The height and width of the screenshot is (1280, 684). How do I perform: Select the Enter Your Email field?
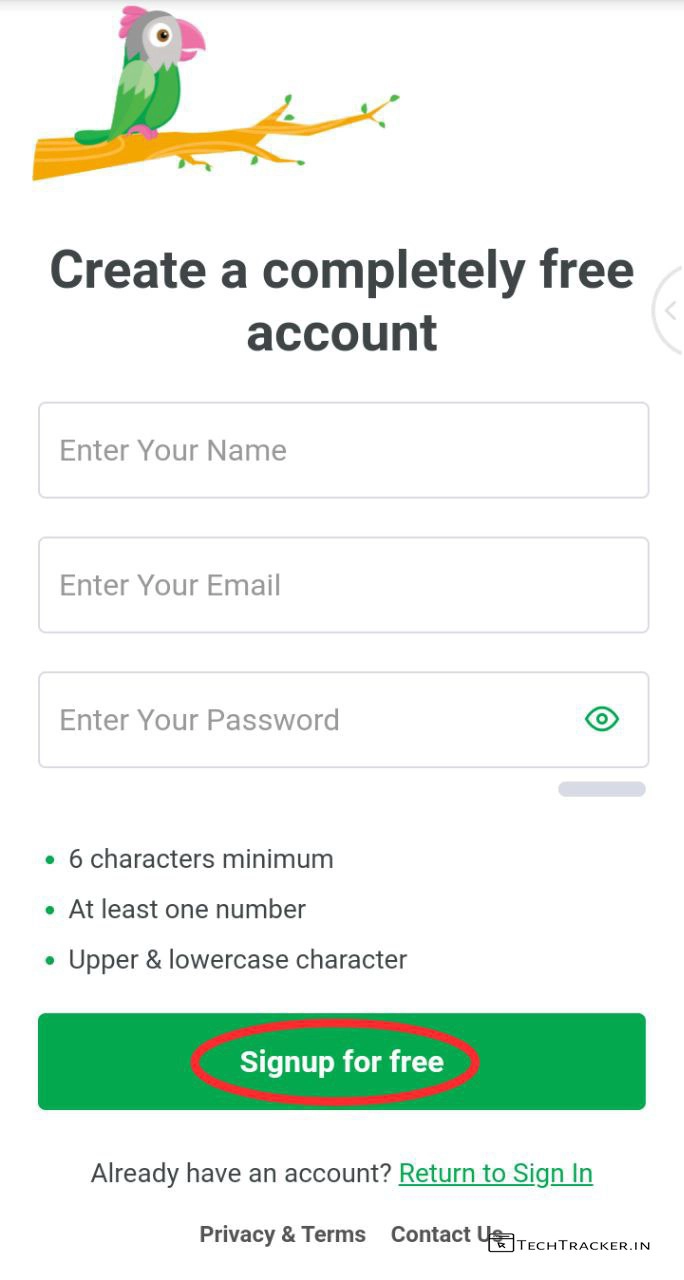coord(343,585)
